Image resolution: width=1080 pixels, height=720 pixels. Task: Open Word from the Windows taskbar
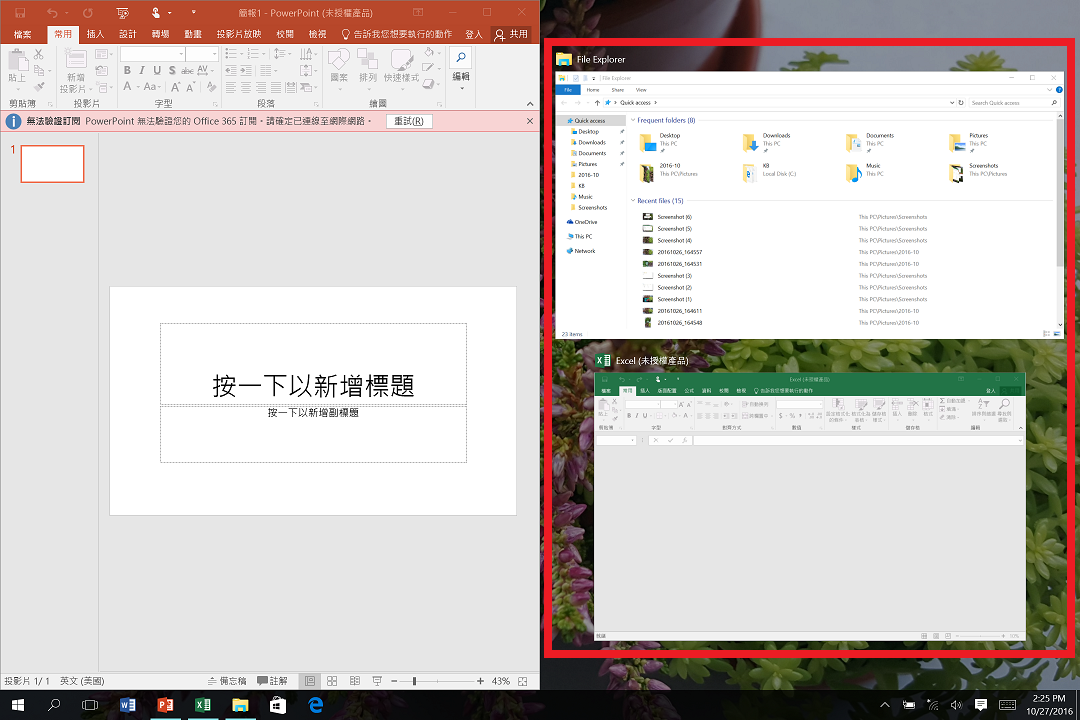click(127, 705)
